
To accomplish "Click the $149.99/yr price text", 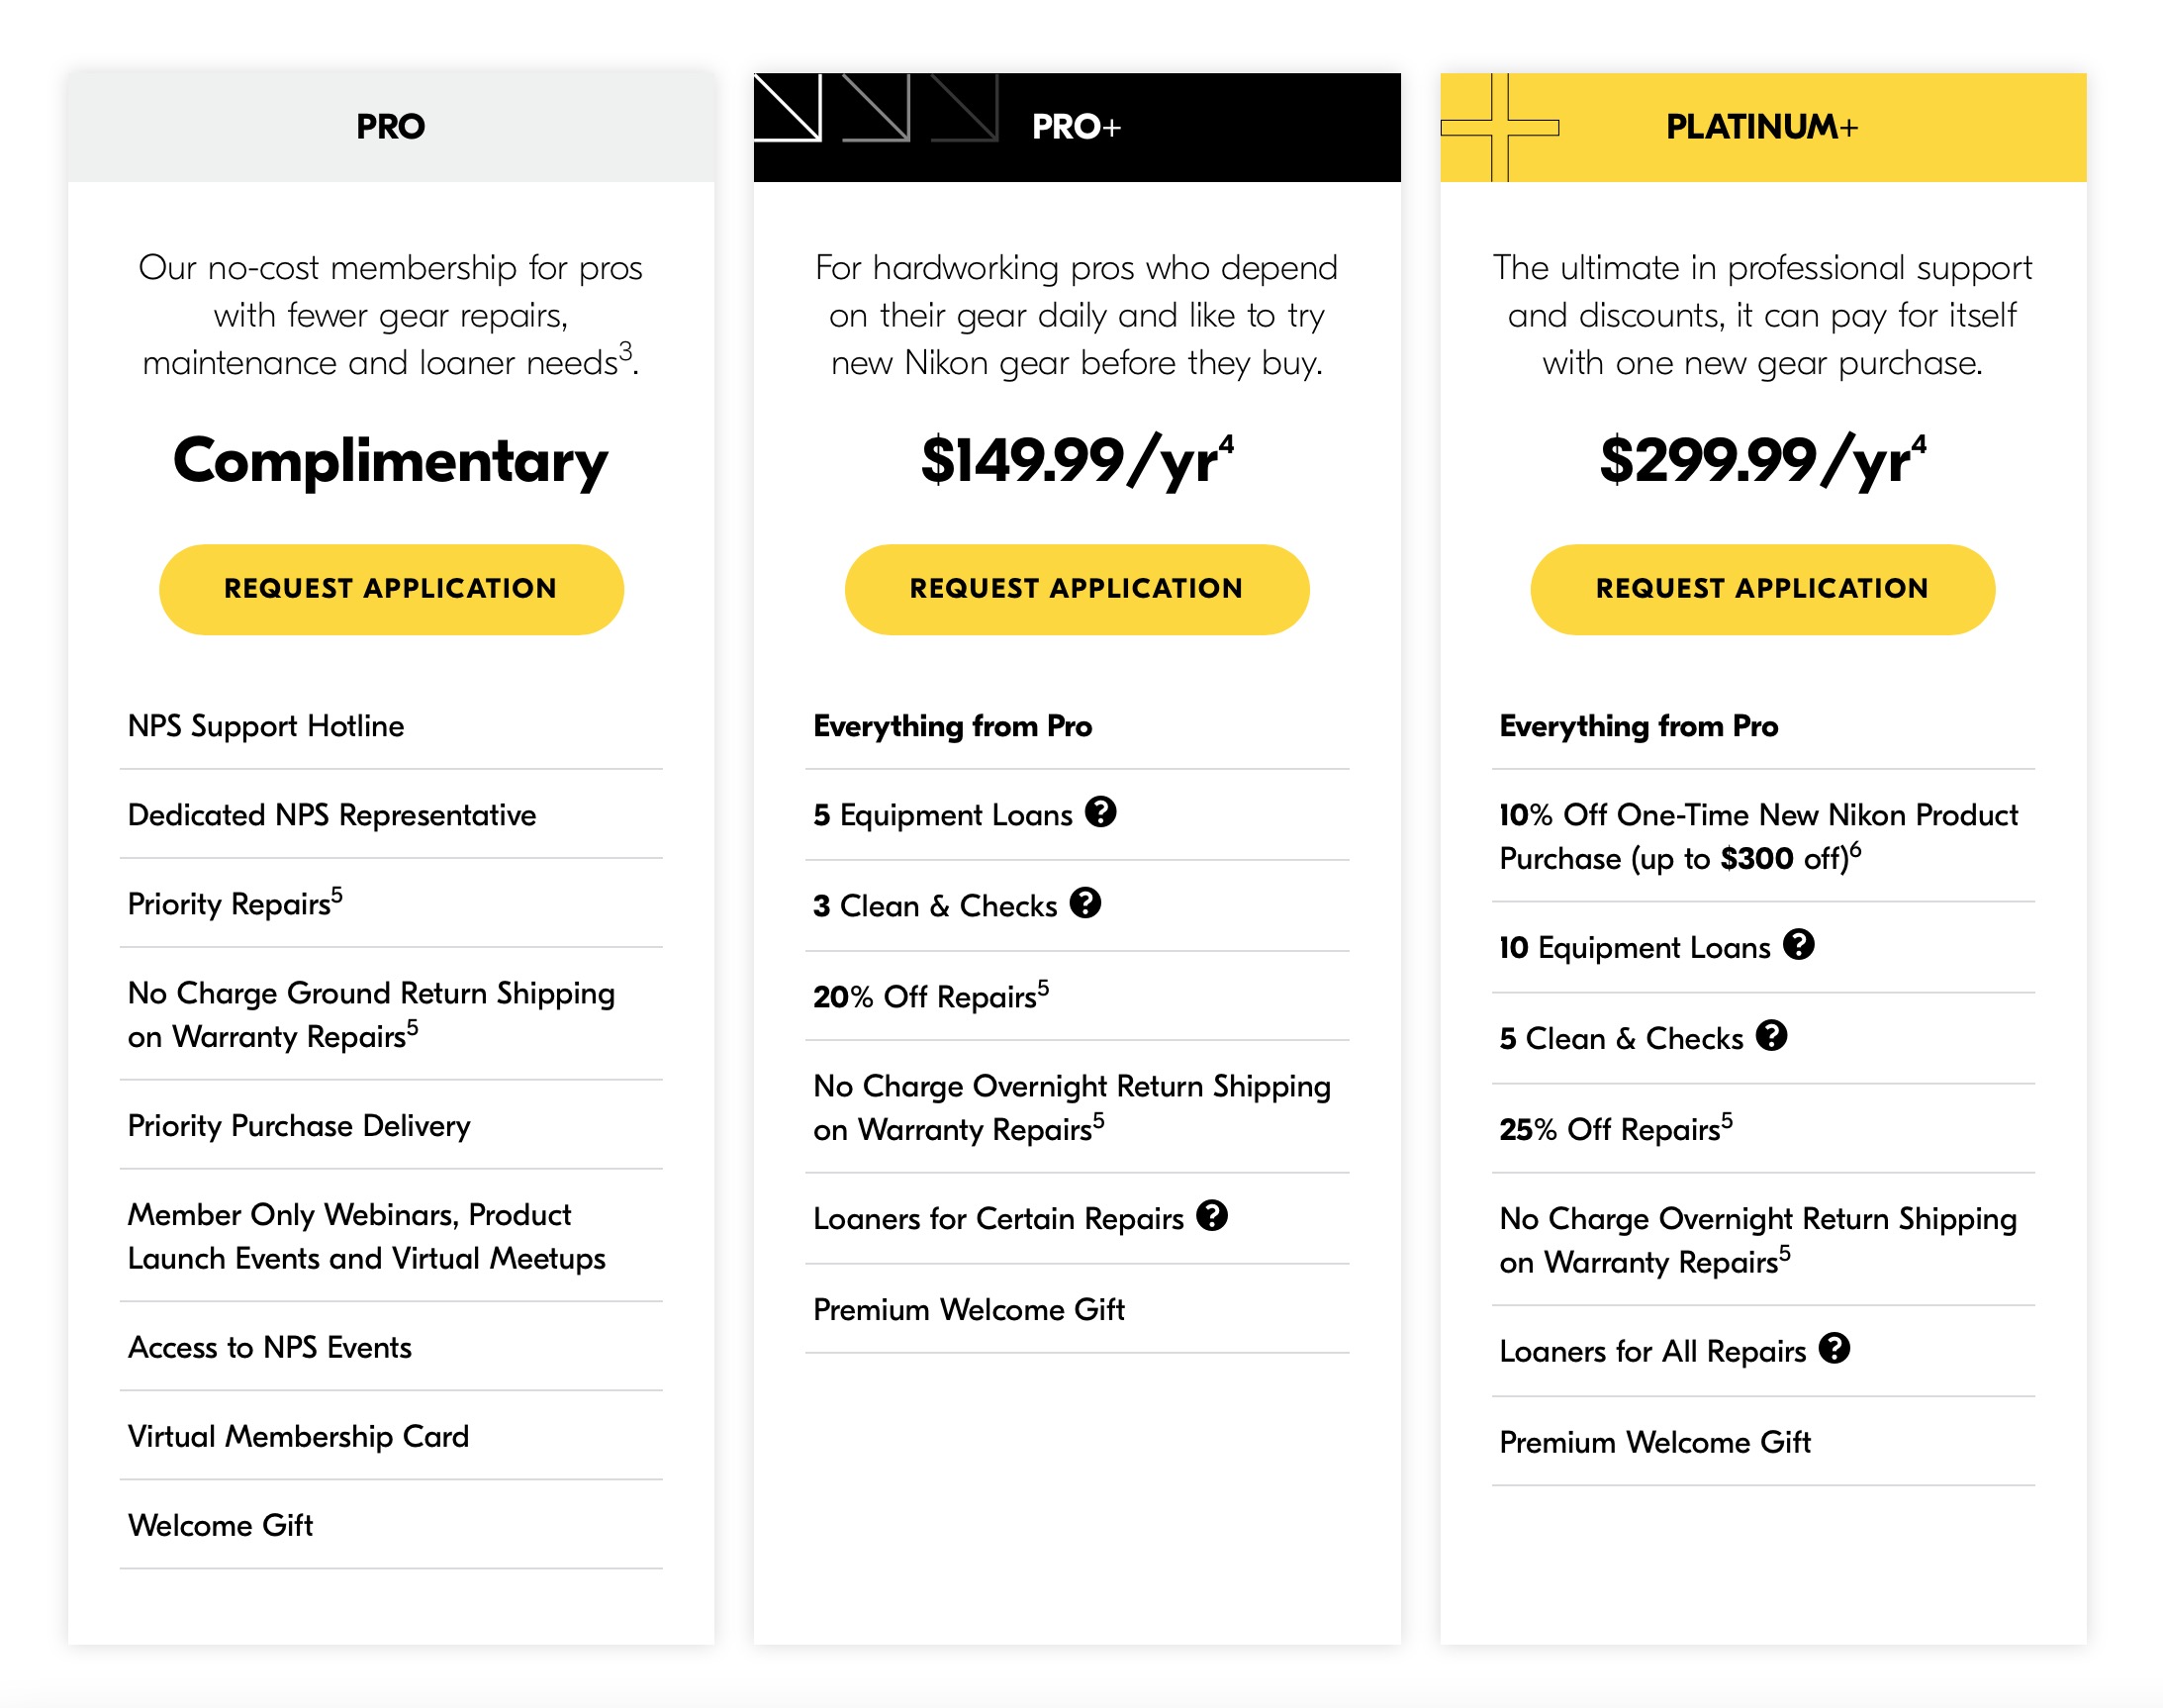I will [x=1072, y=461].
